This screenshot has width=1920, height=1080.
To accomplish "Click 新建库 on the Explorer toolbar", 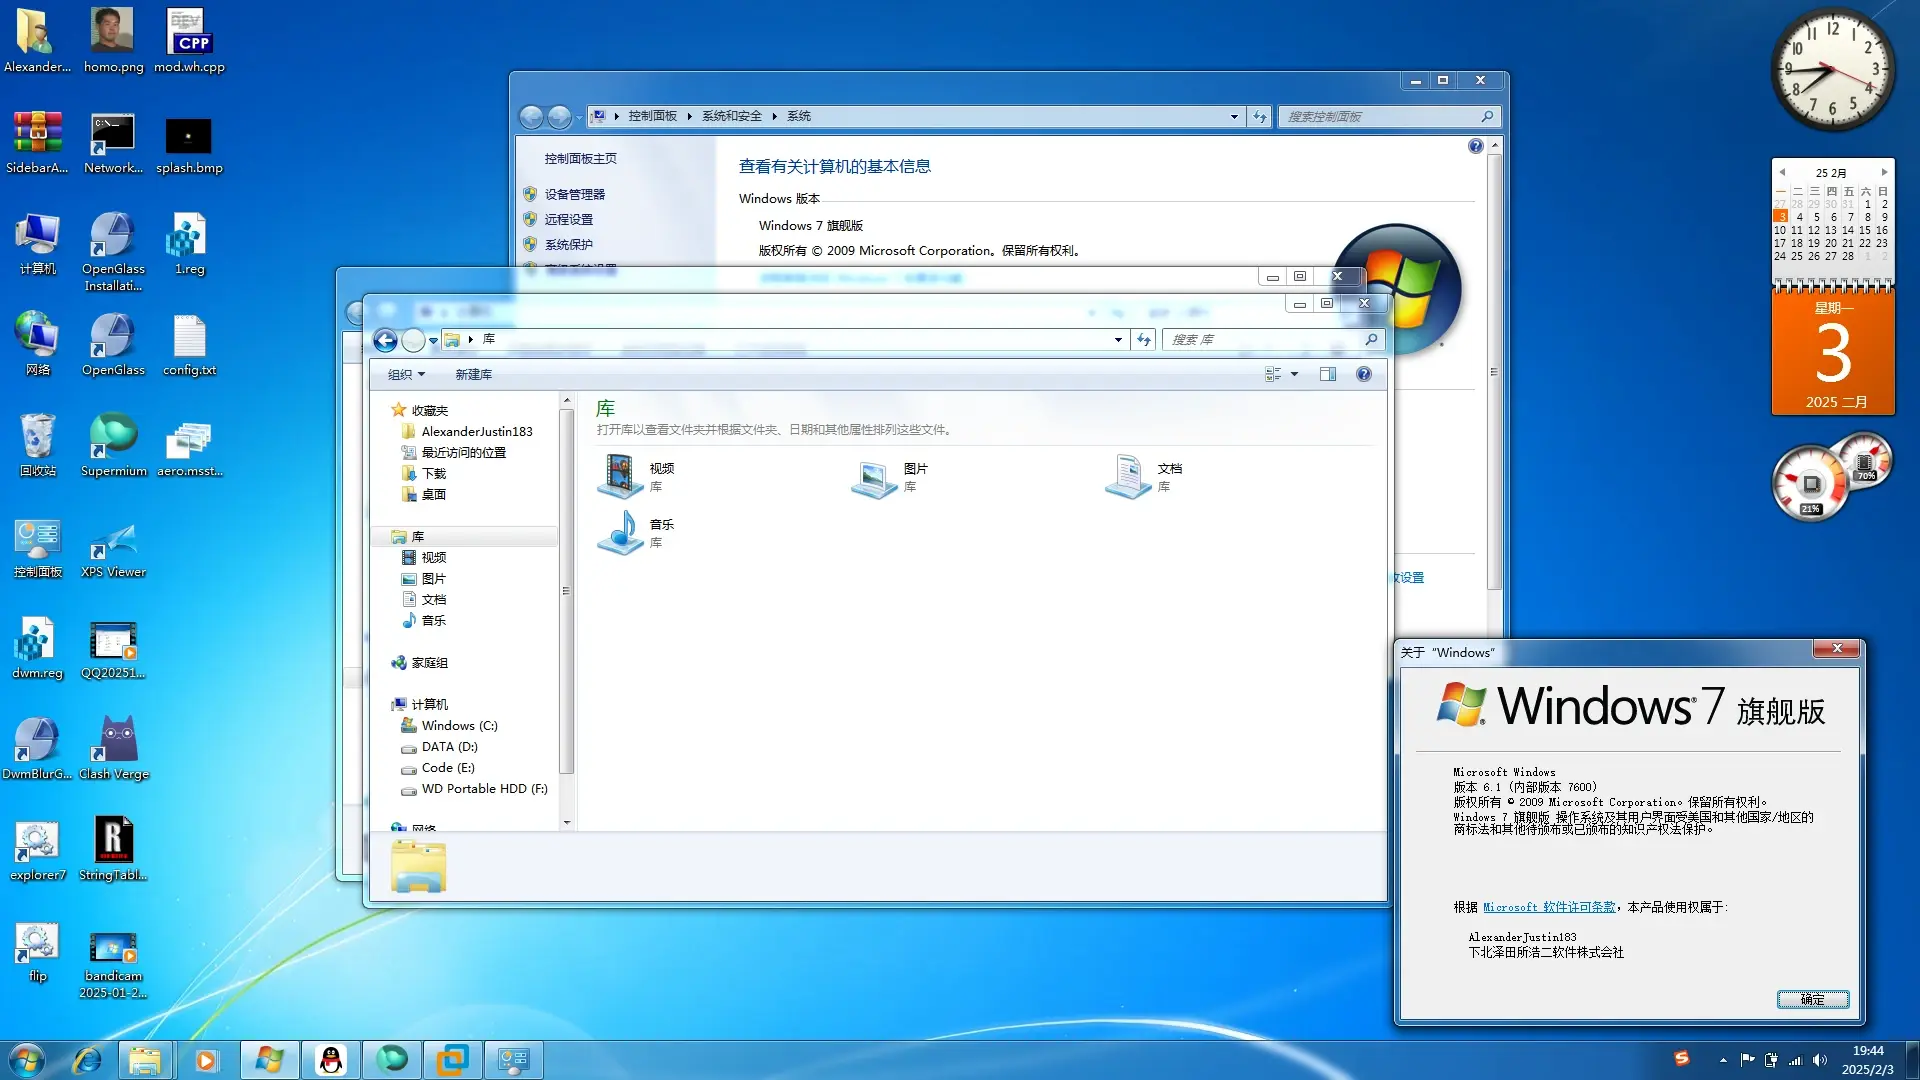I will click(473, 374).
